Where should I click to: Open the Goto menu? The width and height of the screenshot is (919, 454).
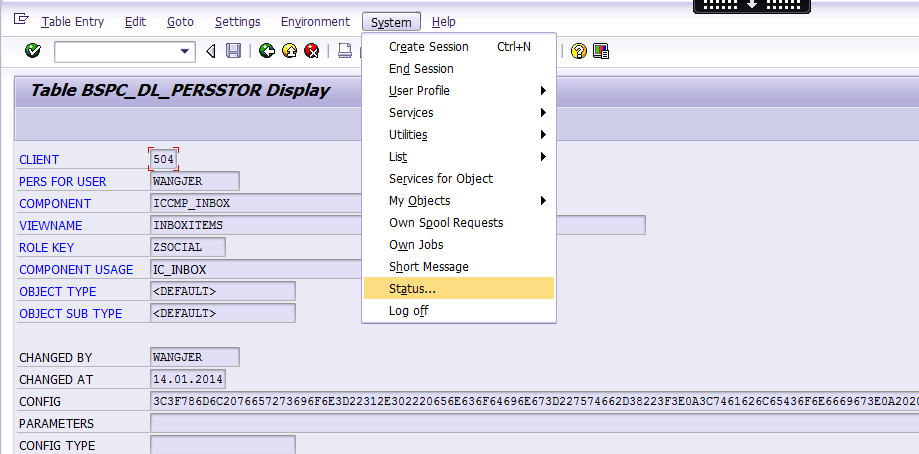(180, 22)
